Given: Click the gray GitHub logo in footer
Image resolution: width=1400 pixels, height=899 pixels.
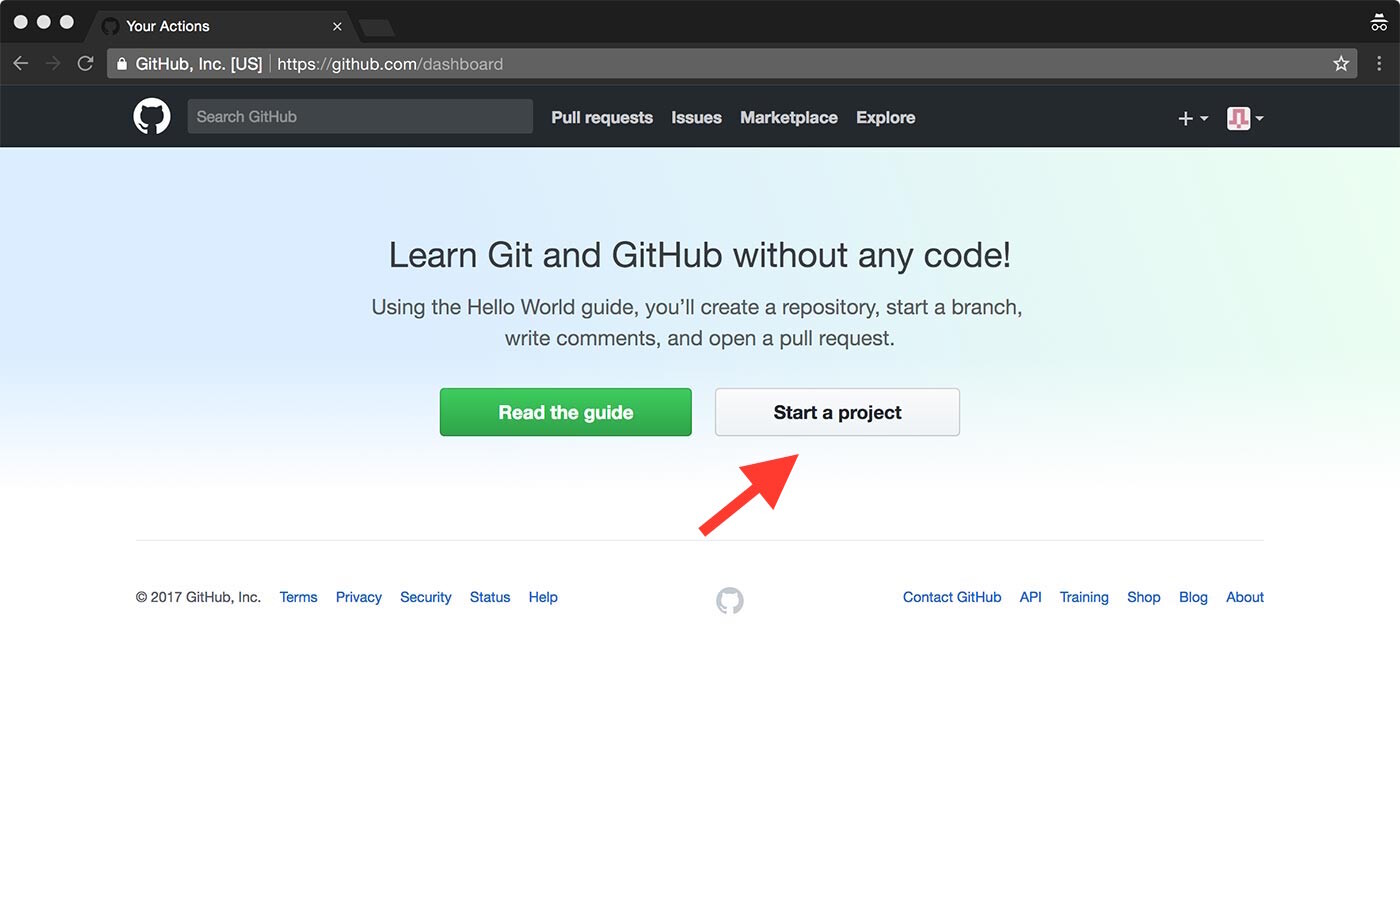Looking at the screenshot, I should 730,600.
